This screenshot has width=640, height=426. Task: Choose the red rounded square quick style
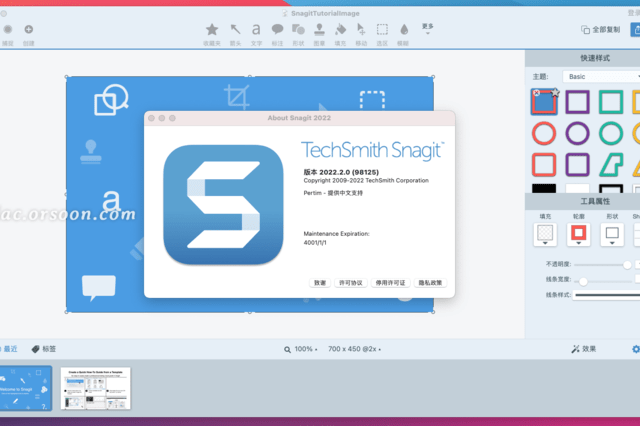coord(544,165)
